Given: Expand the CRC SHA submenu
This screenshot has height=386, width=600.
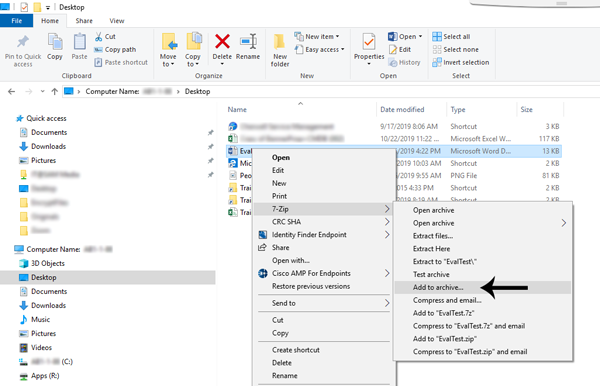Looking at the screenshot, I should pyautogui.click(x=387, y=222).
